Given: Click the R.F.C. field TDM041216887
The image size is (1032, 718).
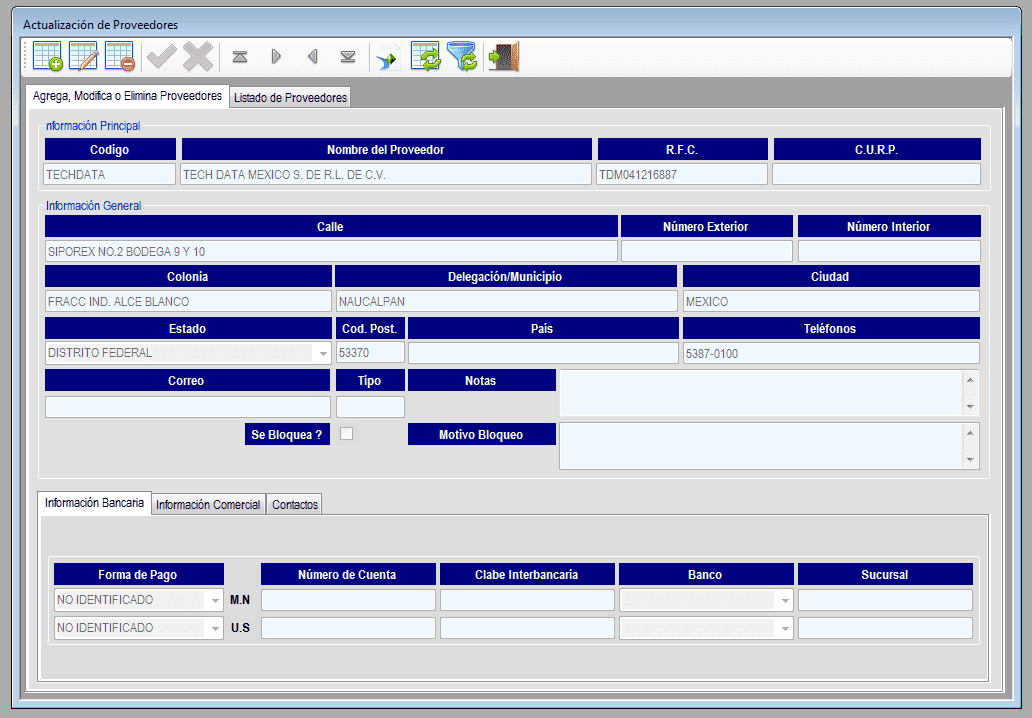Looking at the screenshot, I should pyautogui.click(x=682, y=174).
